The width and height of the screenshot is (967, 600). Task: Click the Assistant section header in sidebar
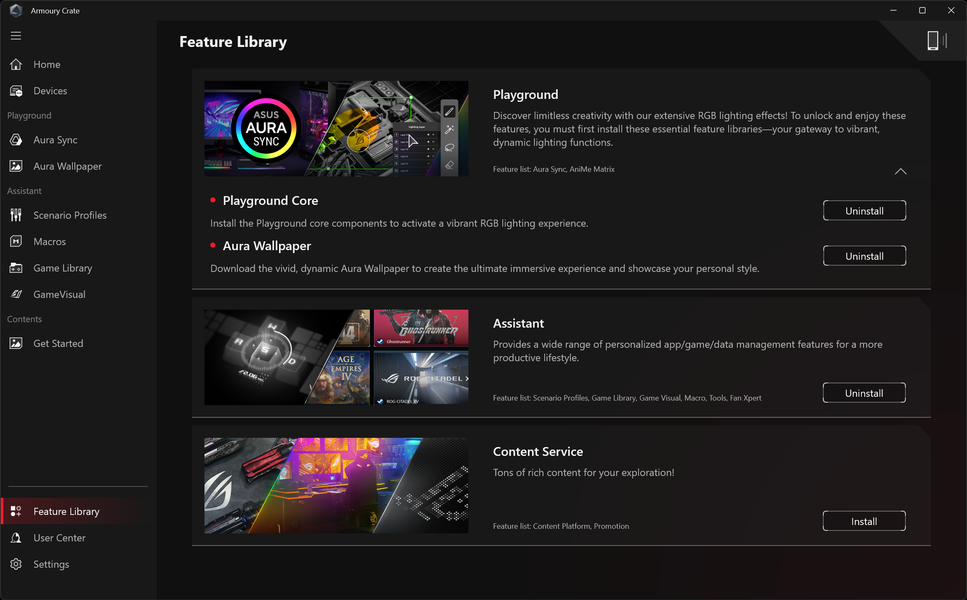coord(24,191)
